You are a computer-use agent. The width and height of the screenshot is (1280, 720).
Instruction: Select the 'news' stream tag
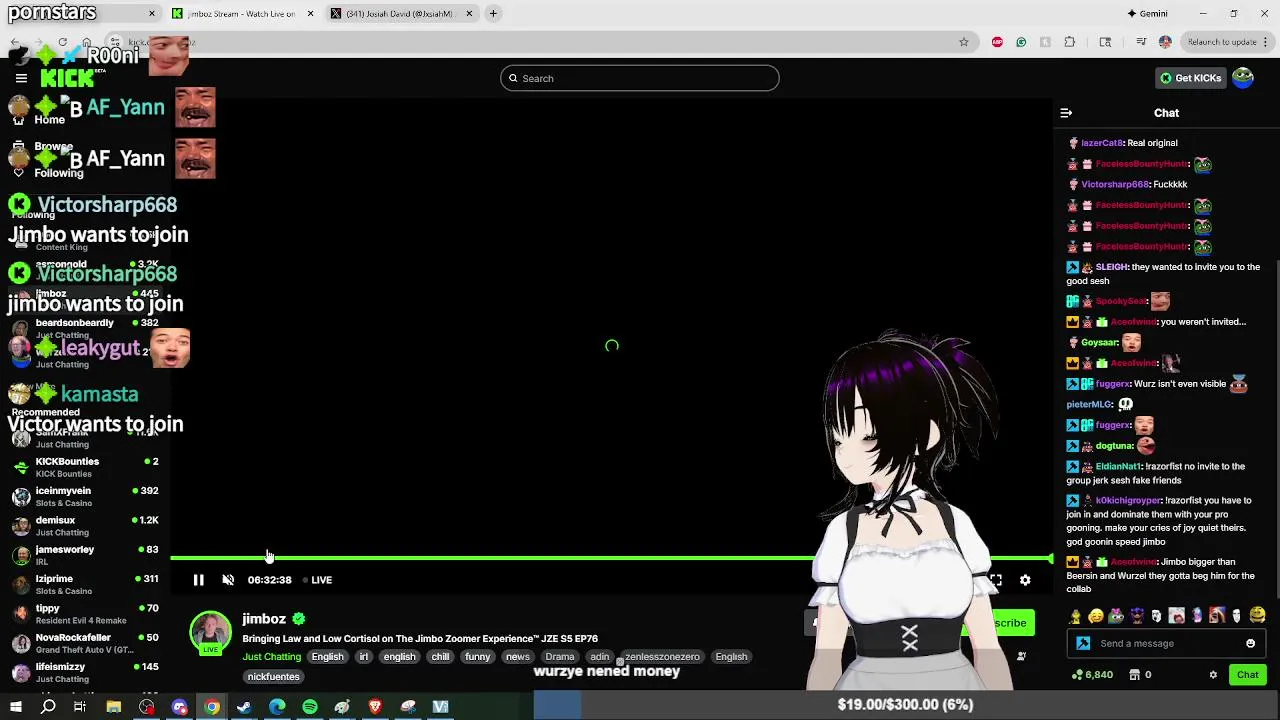point(517,657)
